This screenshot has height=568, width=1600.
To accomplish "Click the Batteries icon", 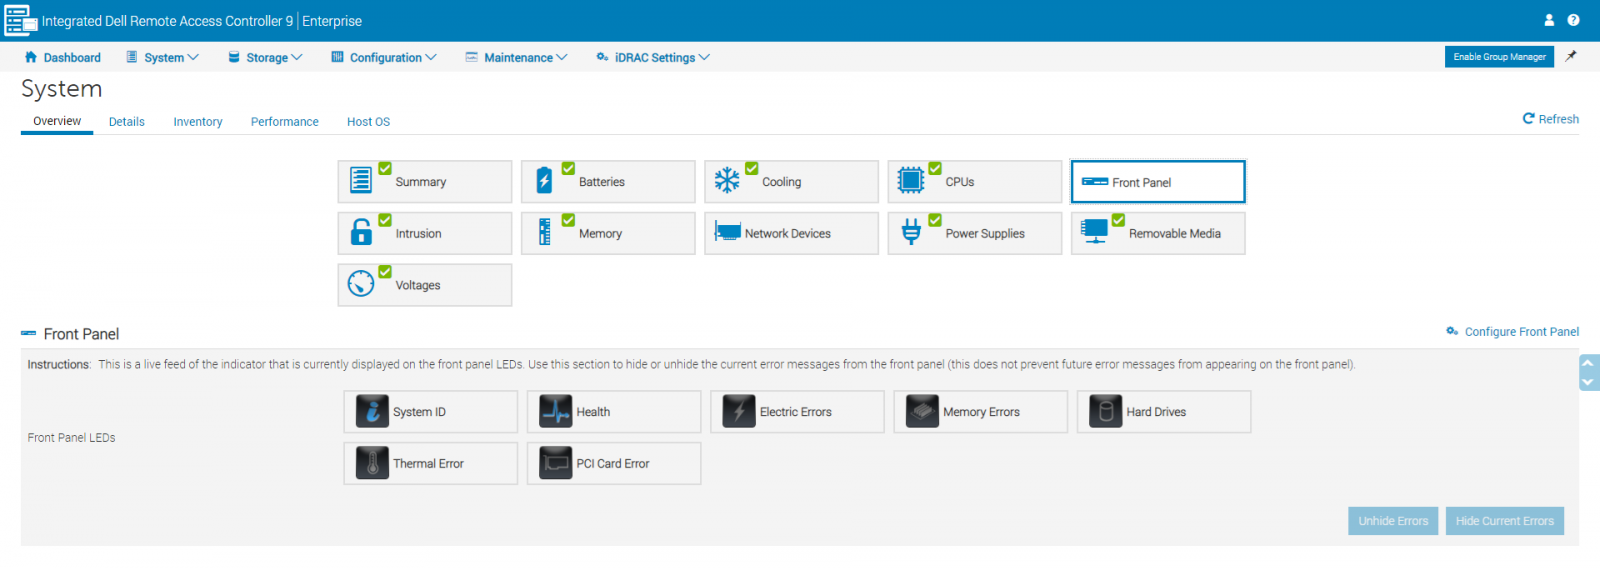I will click(544, 180).
